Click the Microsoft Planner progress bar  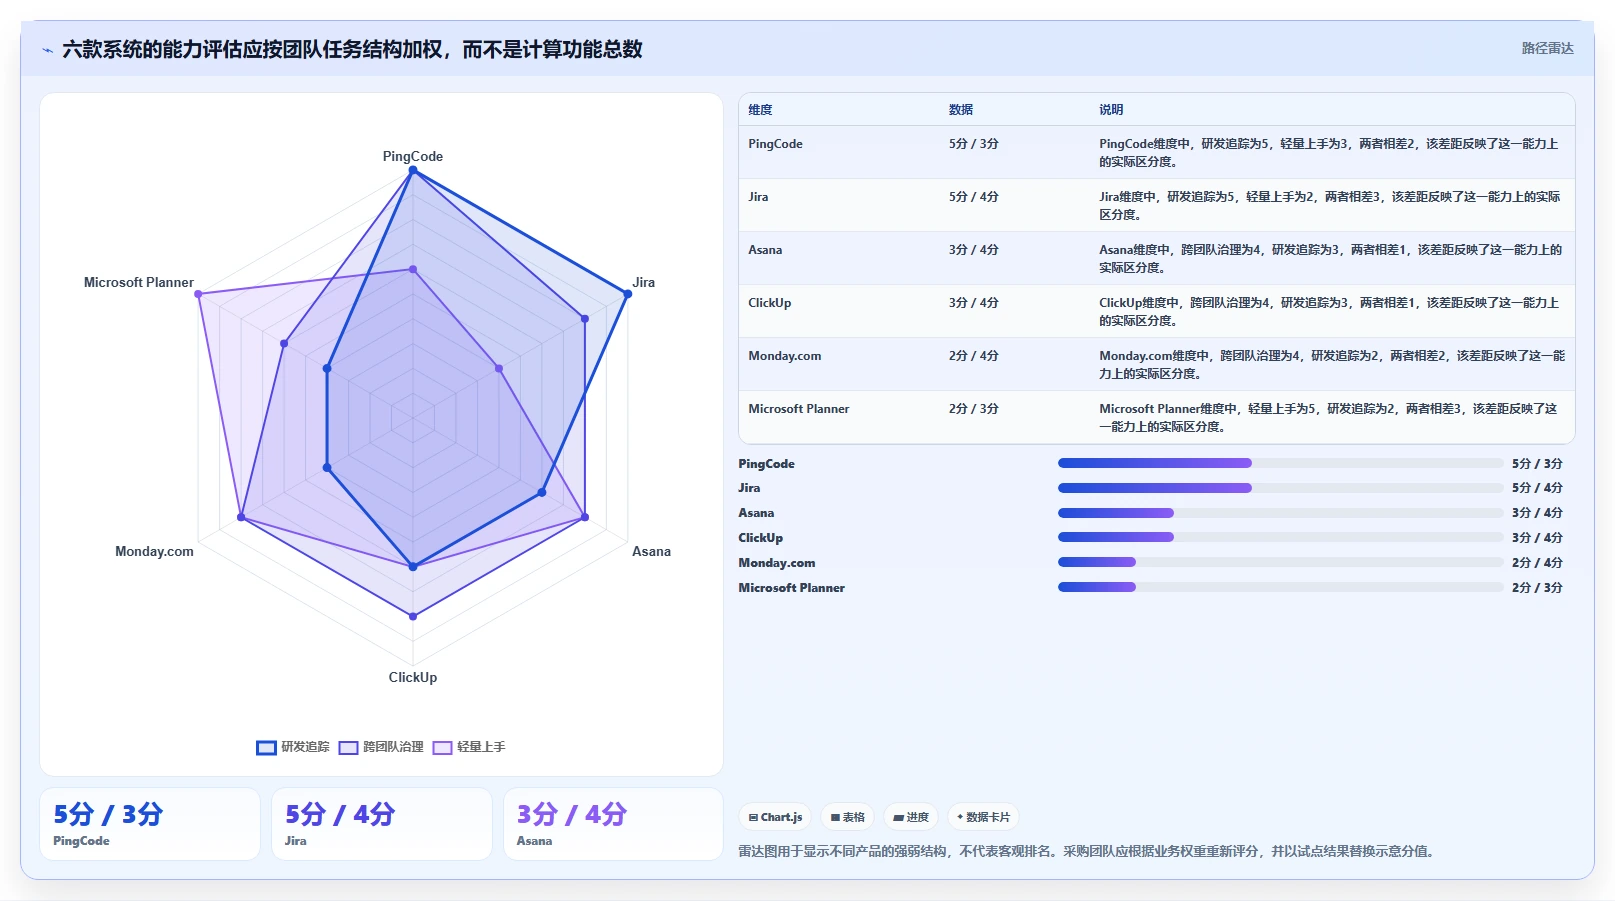click(x=1280, y=588)
